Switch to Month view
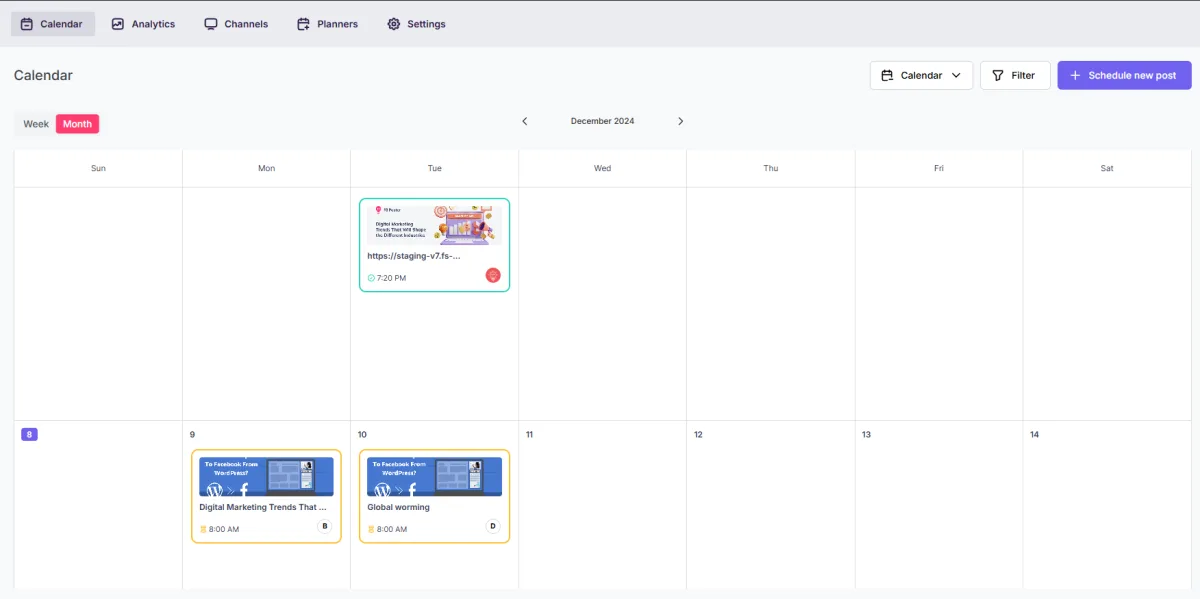The width and height of the screenshot is (1200, 599). (x=77, y=124)
